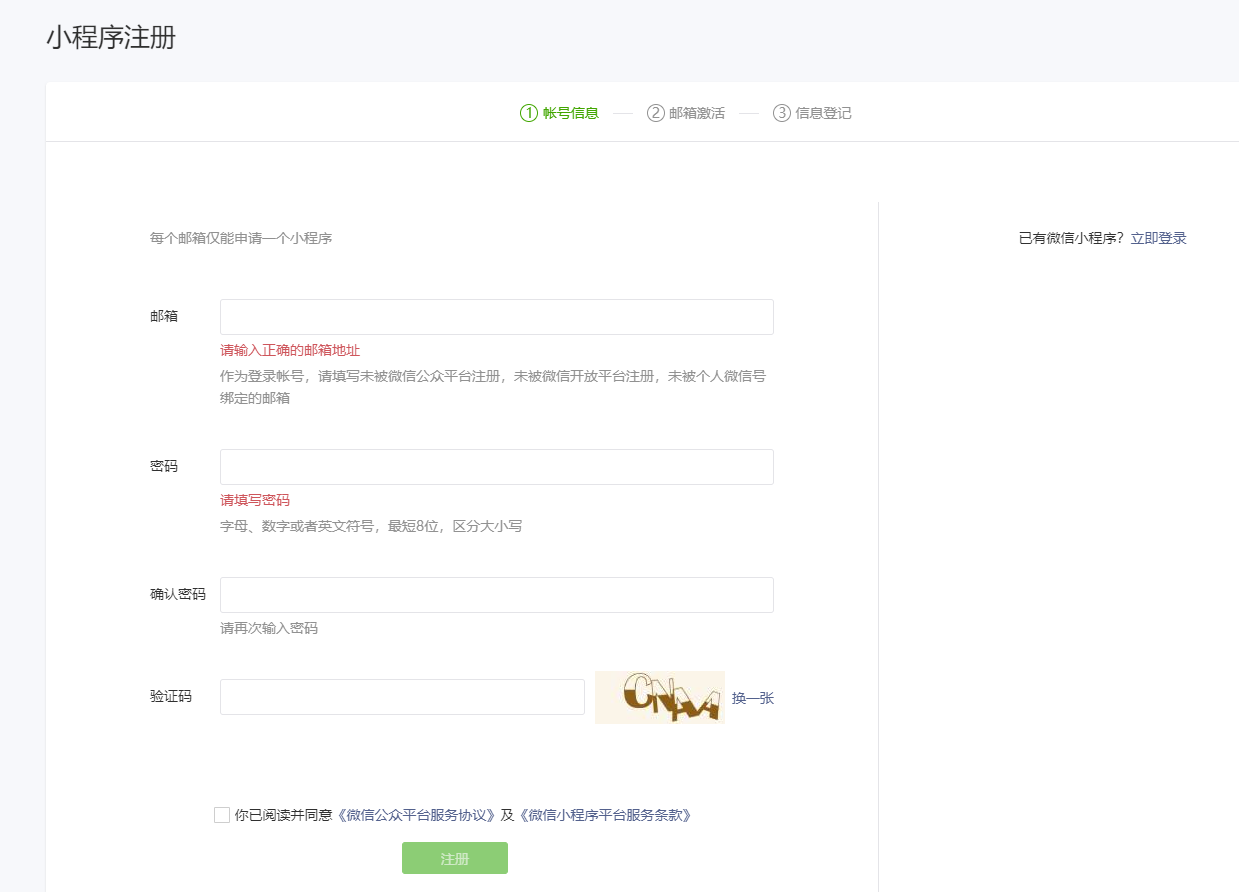The height and width of the screenshot is (892, 1239).
Task: Refresh captcha via 换一张 link
Action: (x=753, y=698)
